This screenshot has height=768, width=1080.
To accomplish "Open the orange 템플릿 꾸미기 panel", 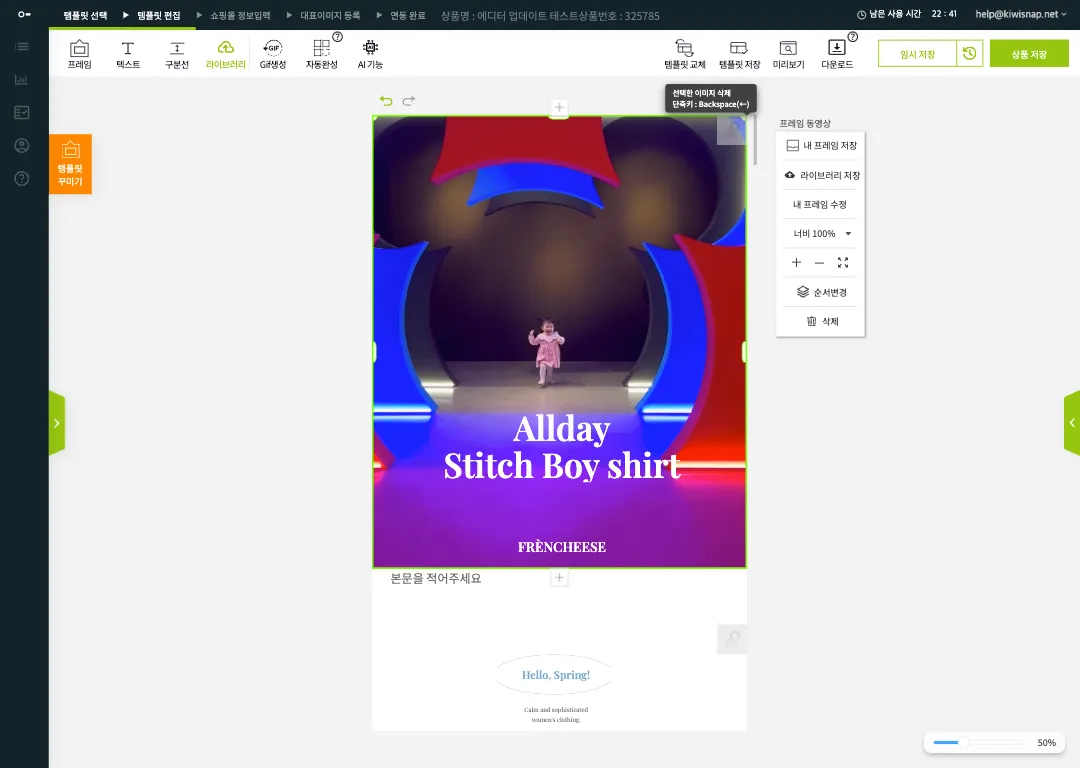I will tap(70, 164).
